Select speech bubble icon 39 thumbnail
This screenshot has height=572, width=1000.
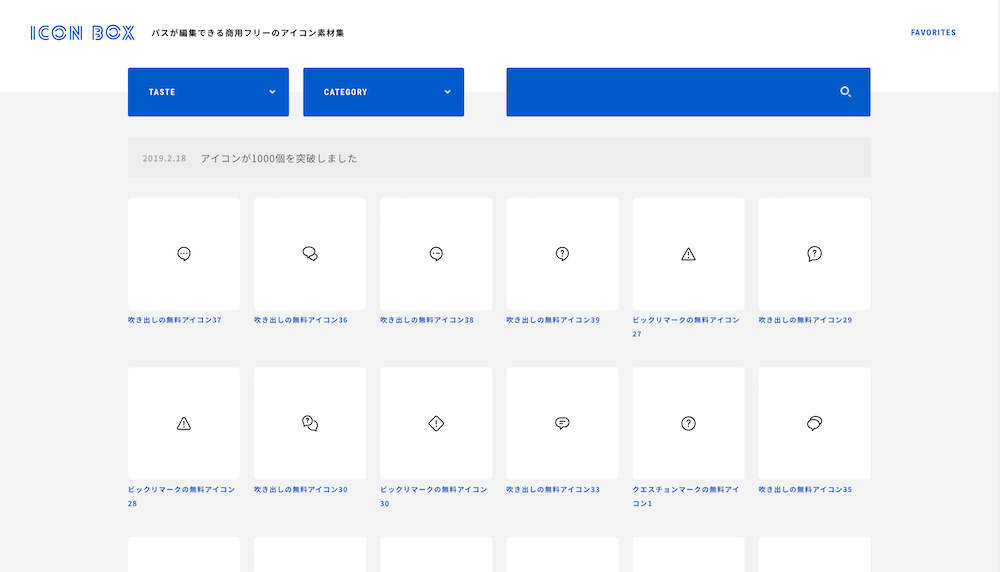(562, 254)
